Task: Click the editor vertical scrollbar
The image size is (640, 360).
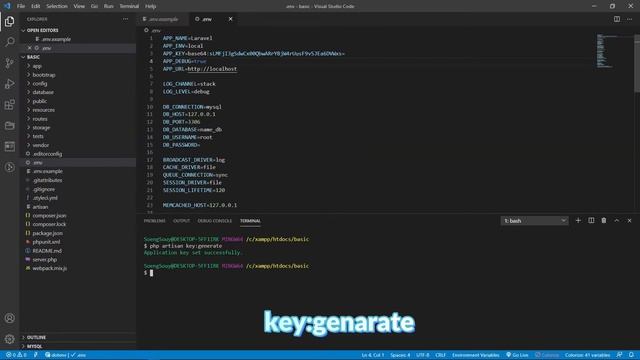Action: click(637, 64)
